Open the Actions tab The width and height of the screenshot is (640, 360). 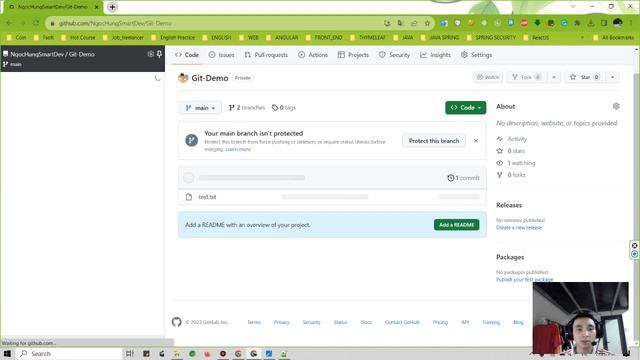coord(313,55)
